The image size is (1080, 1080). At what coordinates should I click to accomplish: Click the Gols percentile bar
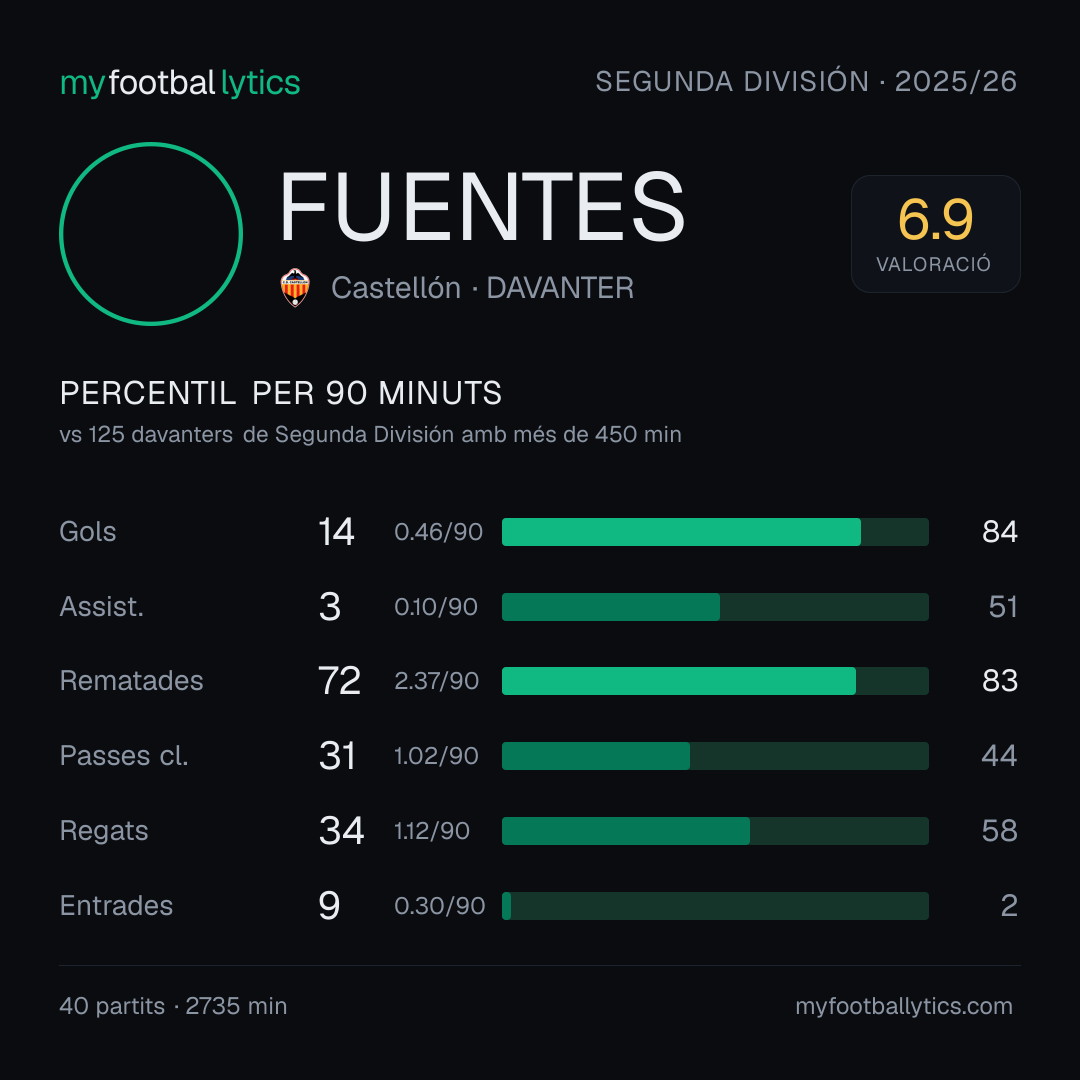715,532
